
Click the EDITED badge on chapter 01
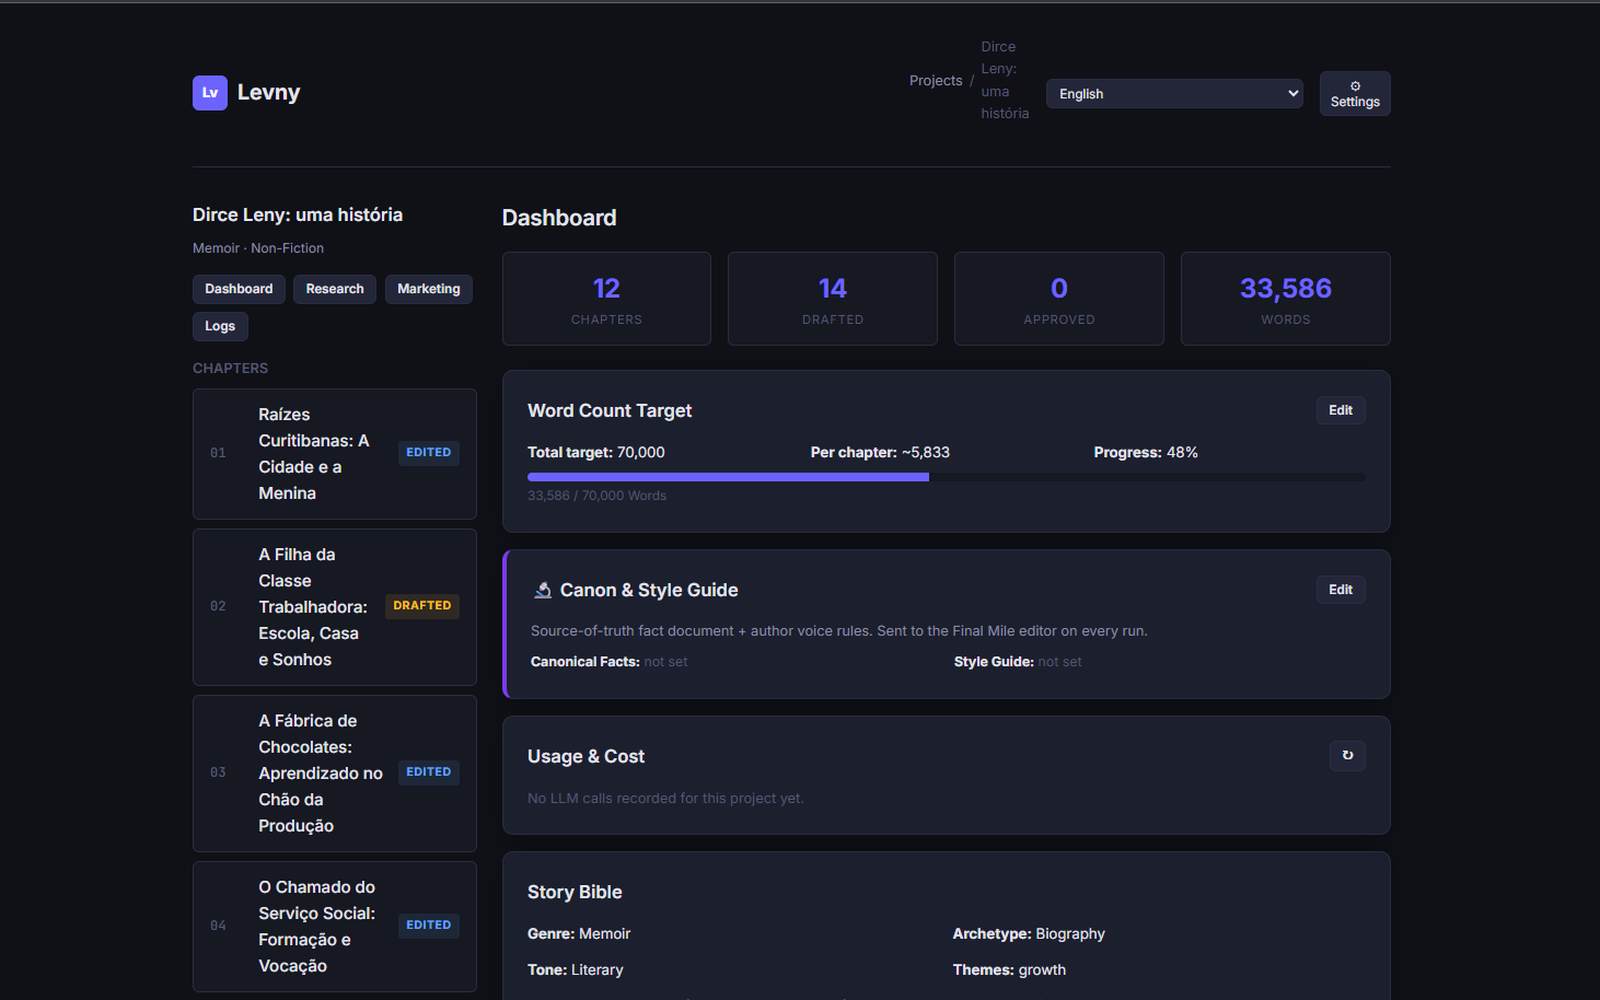pos(428,453)
